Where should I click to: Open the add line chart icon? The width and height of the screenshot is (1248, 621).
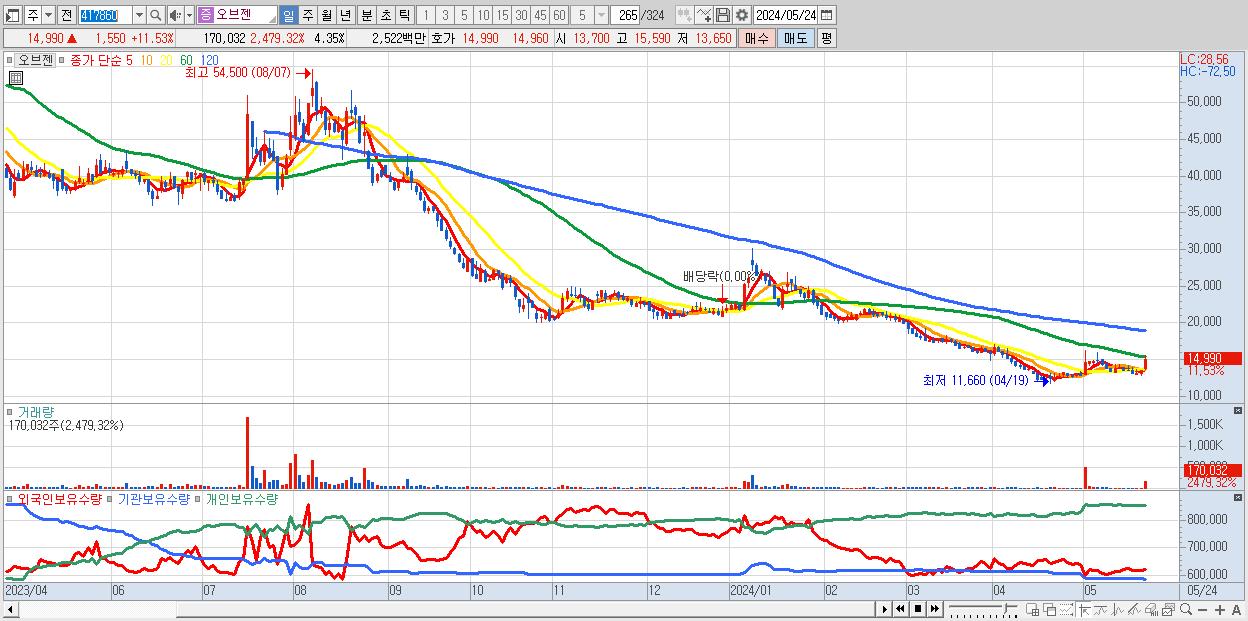[704, 15]
